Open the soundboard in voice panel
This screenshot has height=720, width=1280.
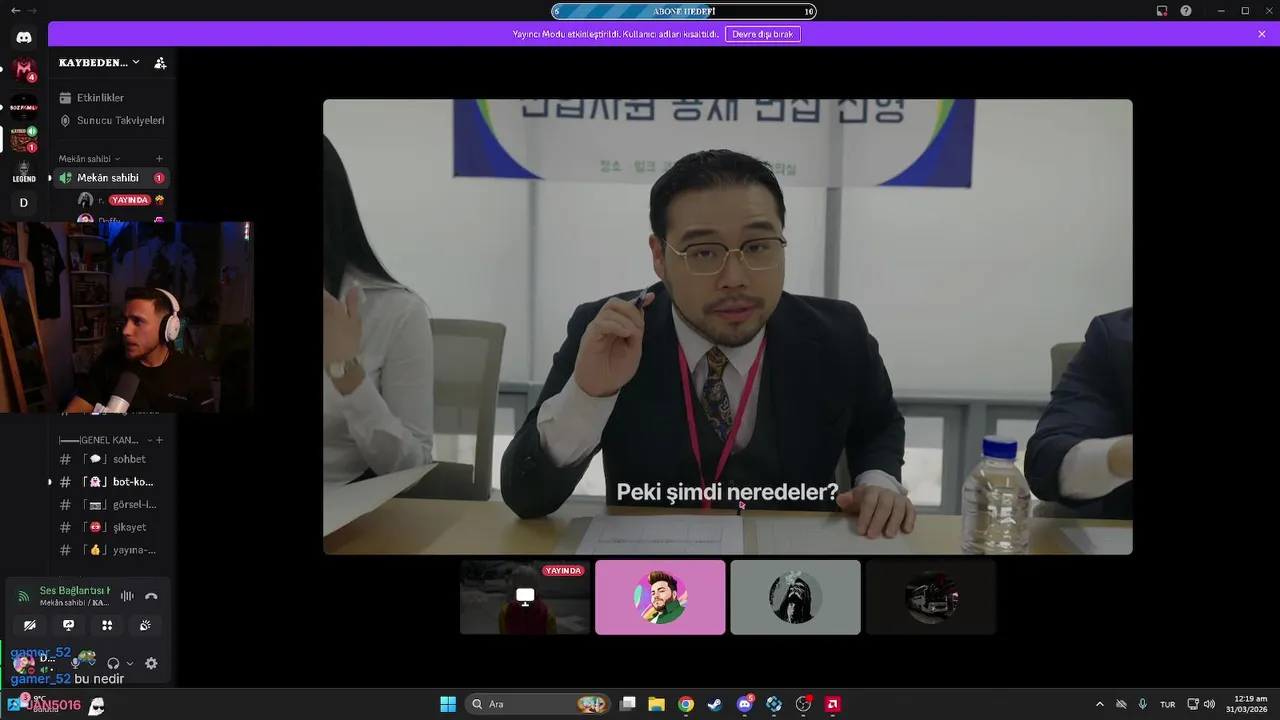tap(145, 625)
